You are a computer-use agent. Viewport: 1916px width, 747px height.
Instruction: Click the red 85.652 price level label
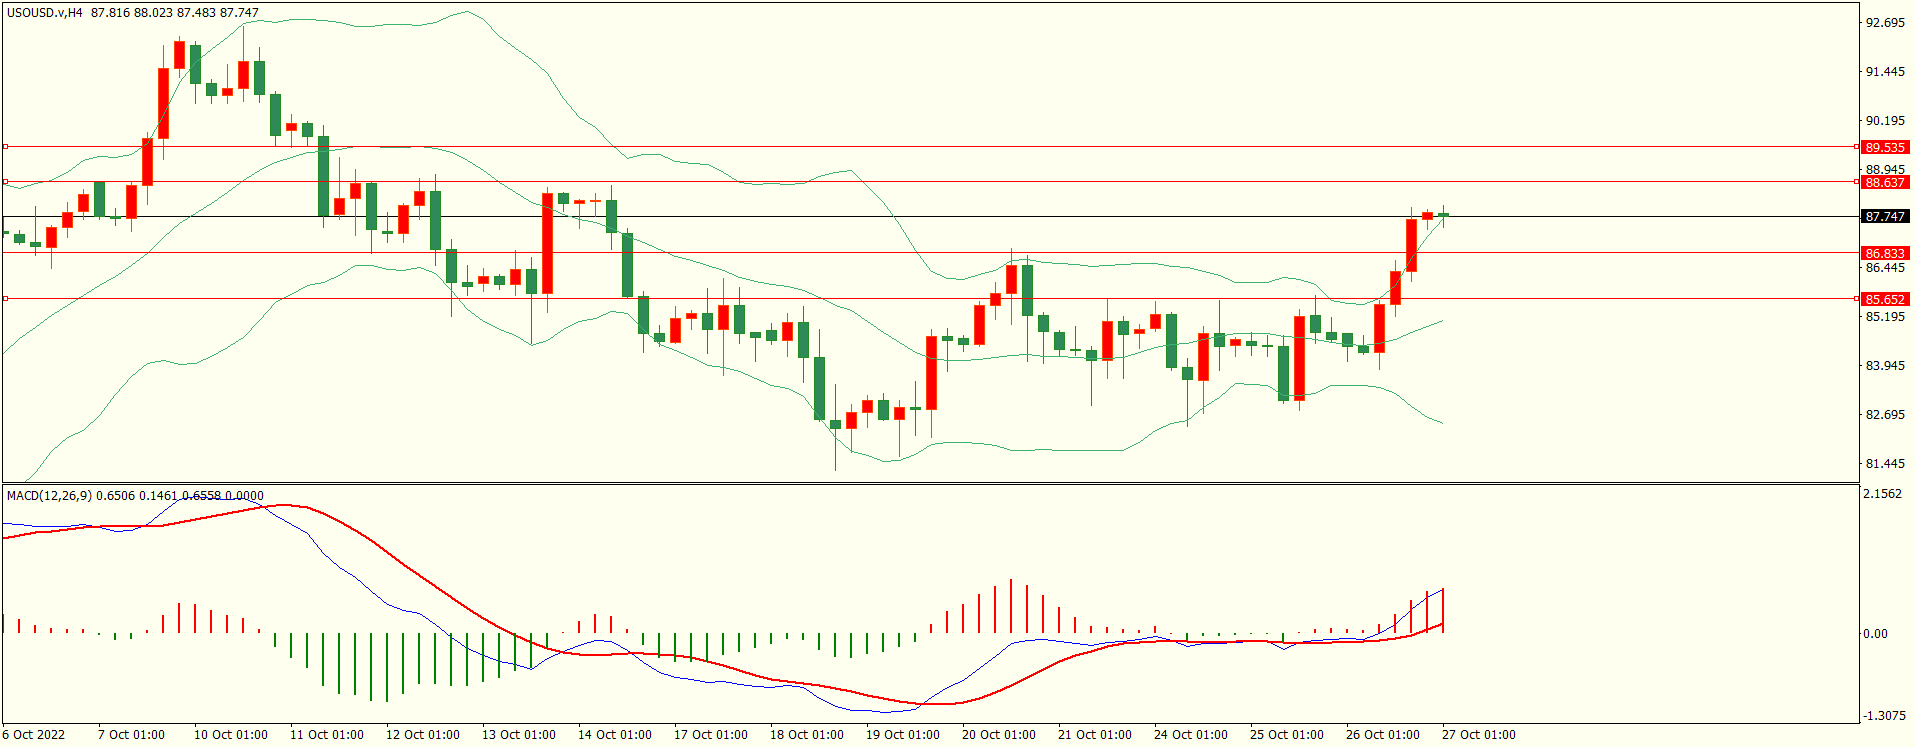click(1885, 299)
